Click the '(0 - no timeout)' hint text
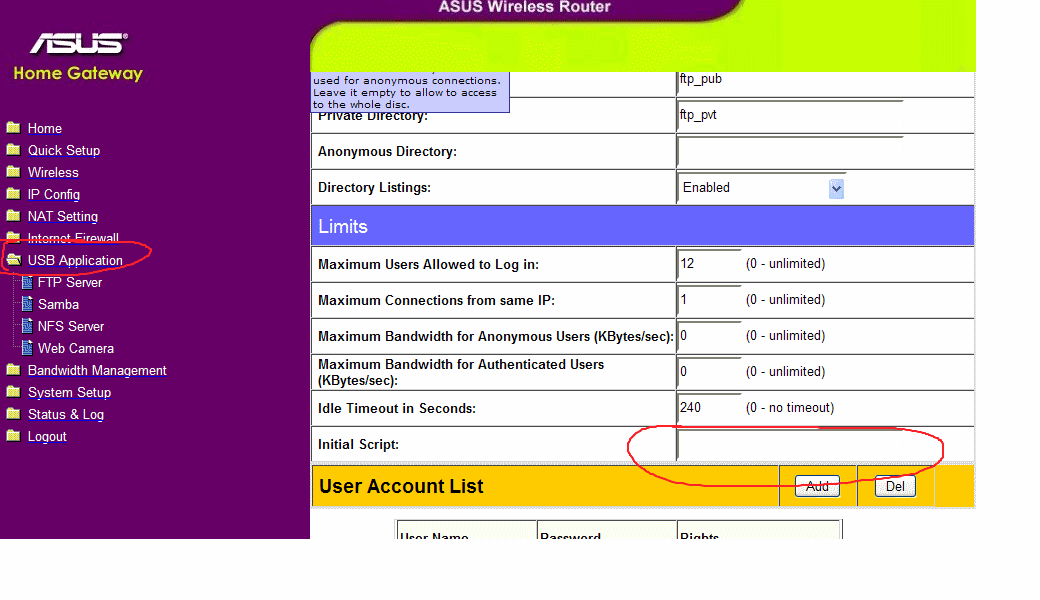1040x600 pixels. click(x=790, y=408)
